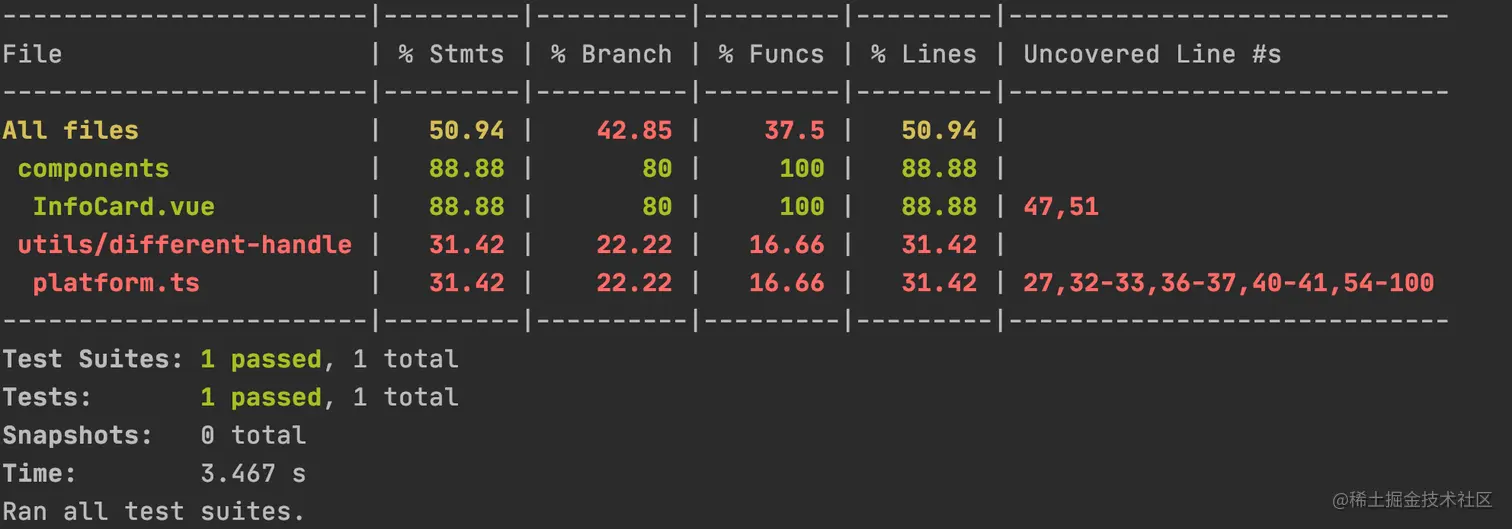The height and width of the screenshot is (529, 1512).
Task: Click the "All files" row label
Action: coord(71,130)
